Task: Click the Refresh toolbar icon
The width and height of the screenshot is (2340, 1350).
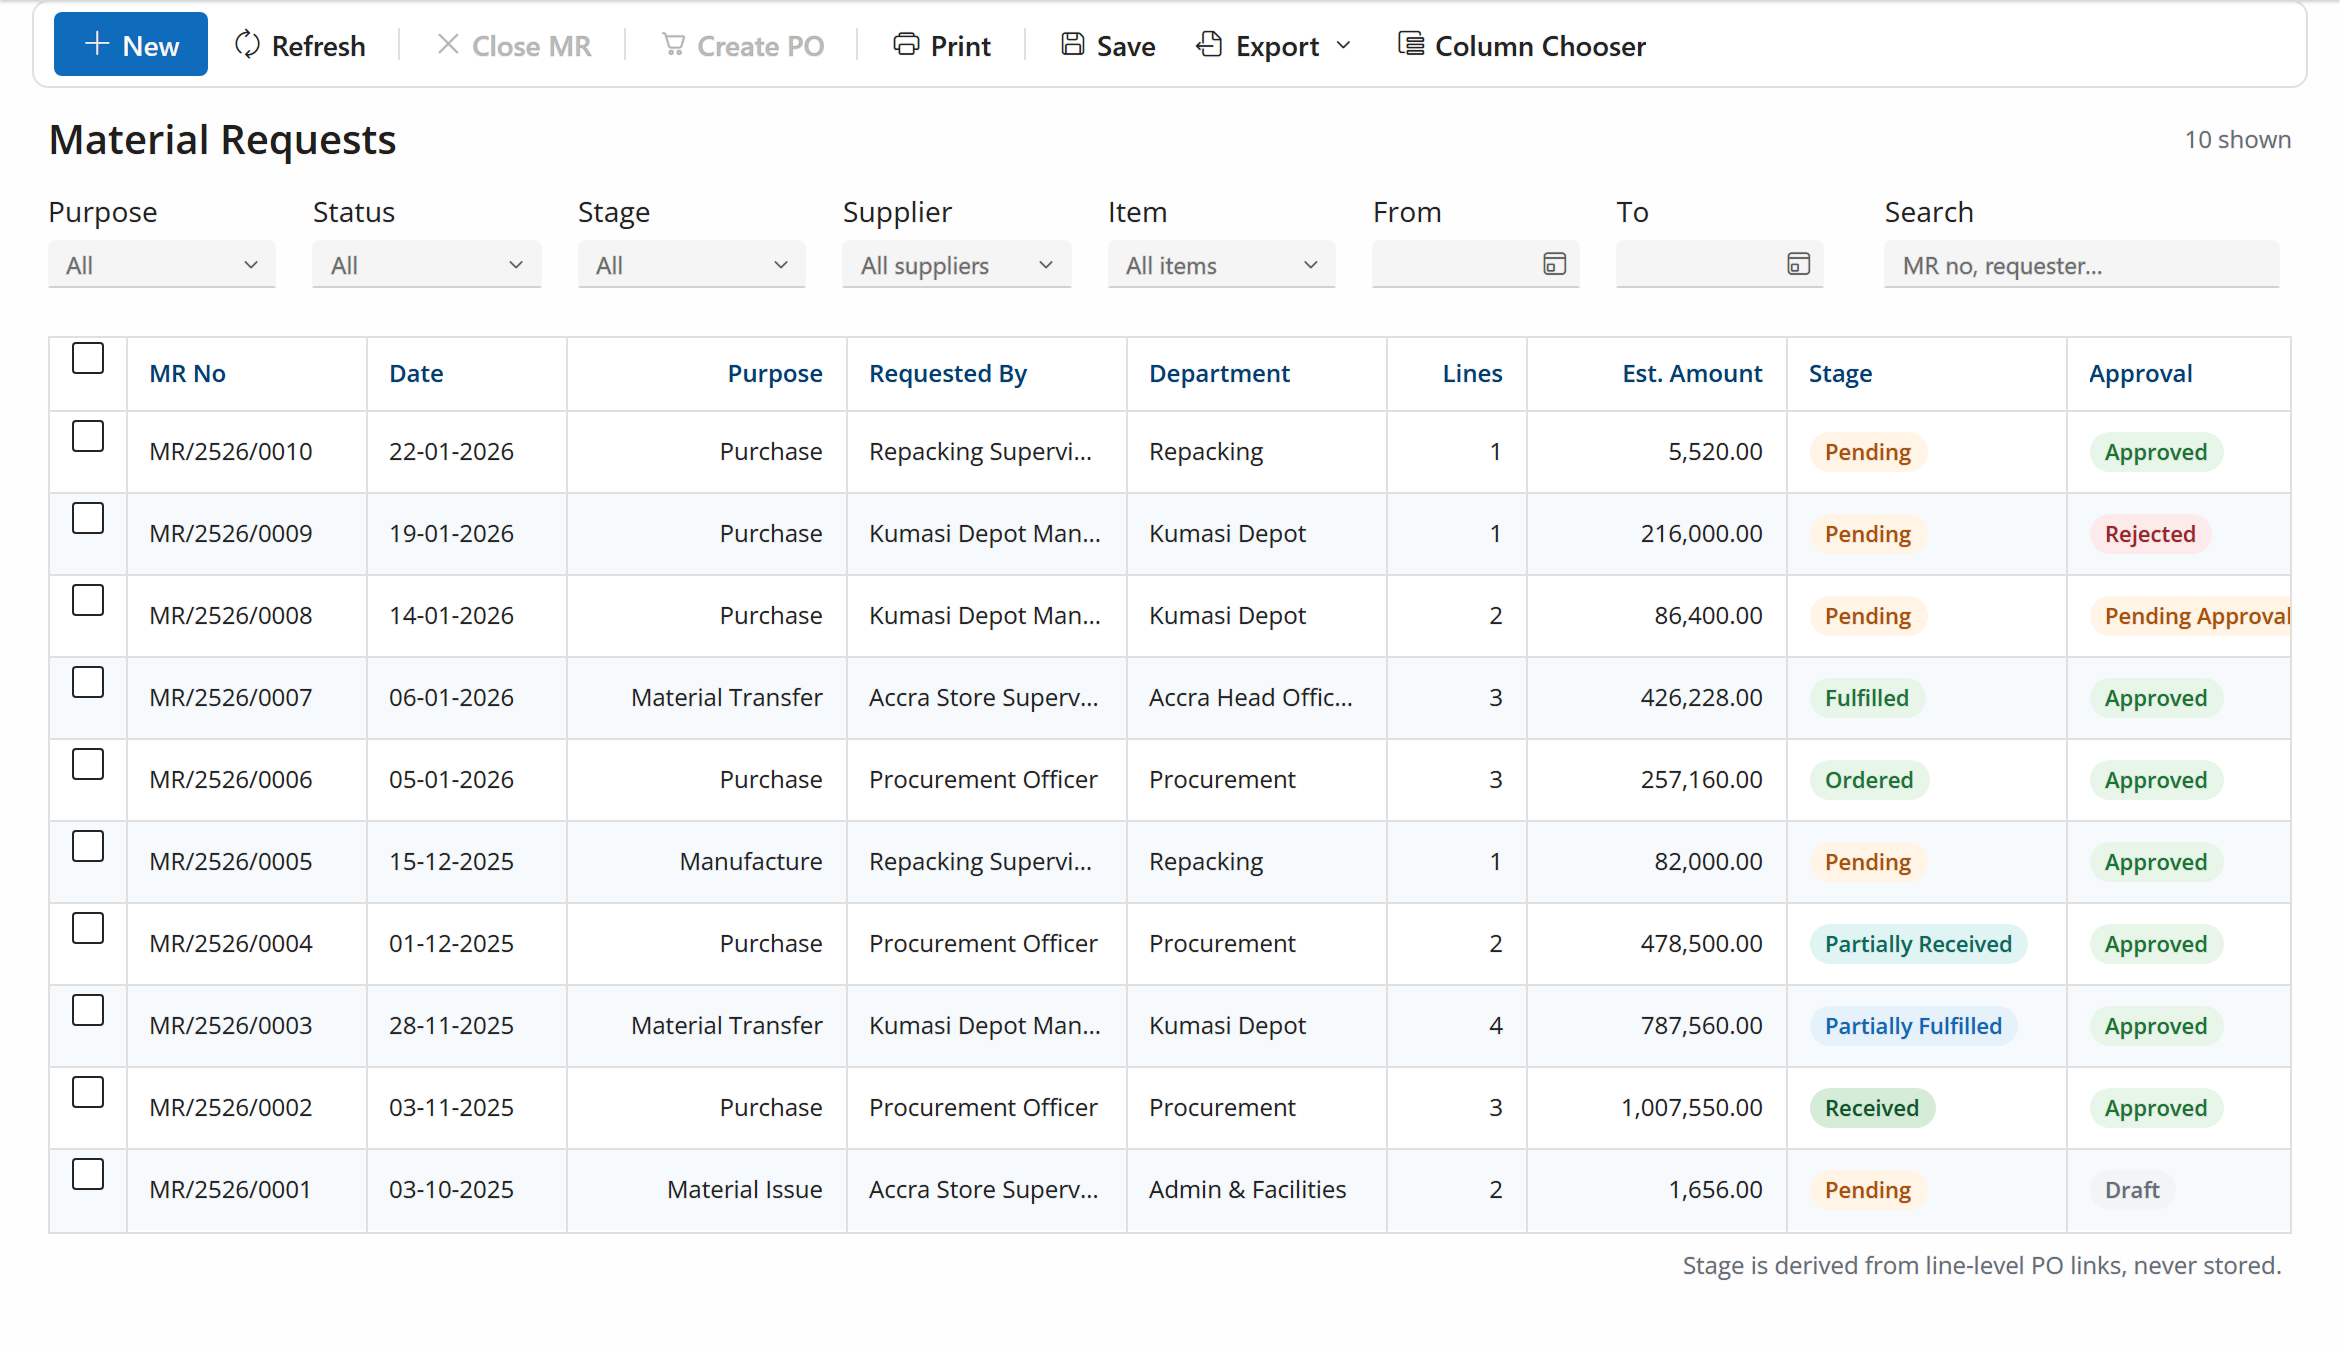Action: click(247, 45)
